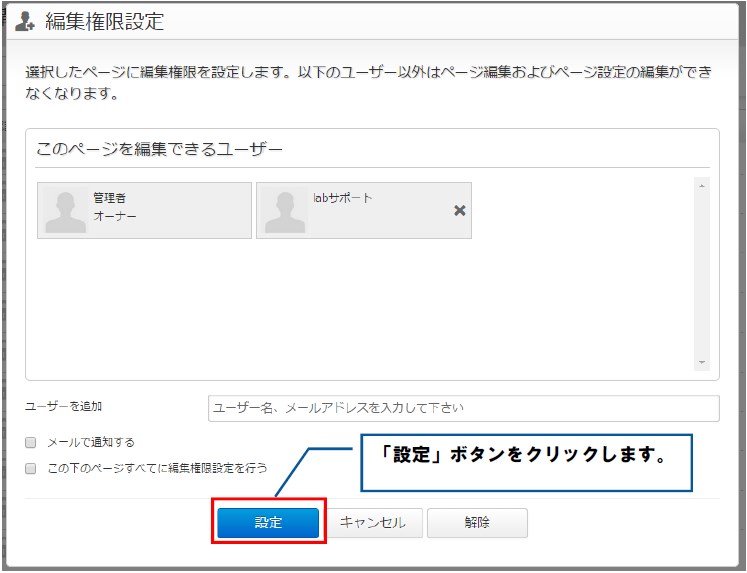Click the blue 設定 button
747x573 pixels.
click(x=268, y=523)
